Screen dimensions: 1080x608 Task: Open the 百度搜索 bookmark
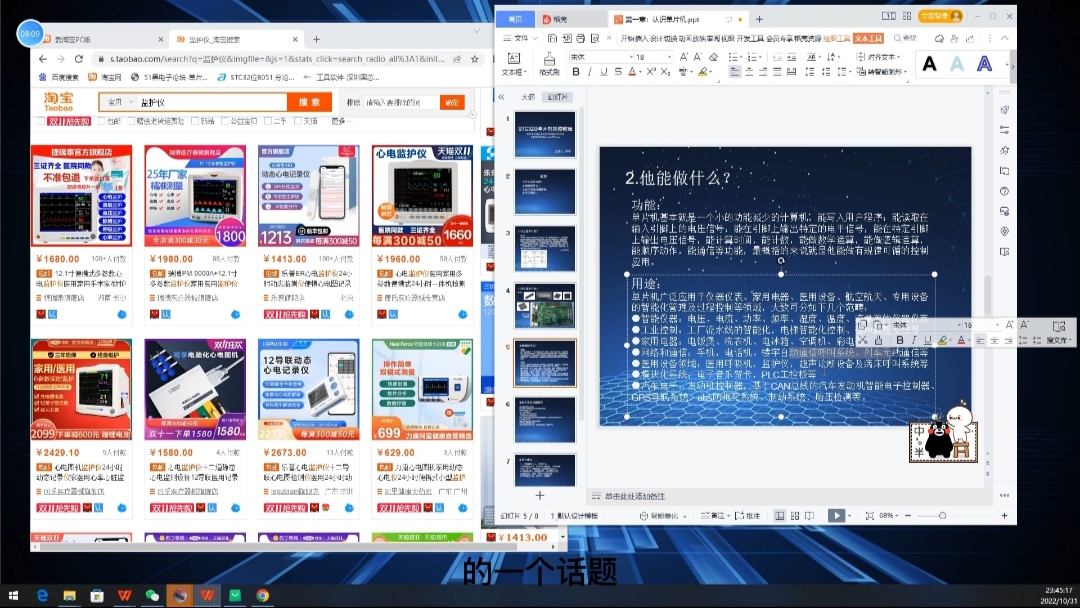[x=59, y=77]
